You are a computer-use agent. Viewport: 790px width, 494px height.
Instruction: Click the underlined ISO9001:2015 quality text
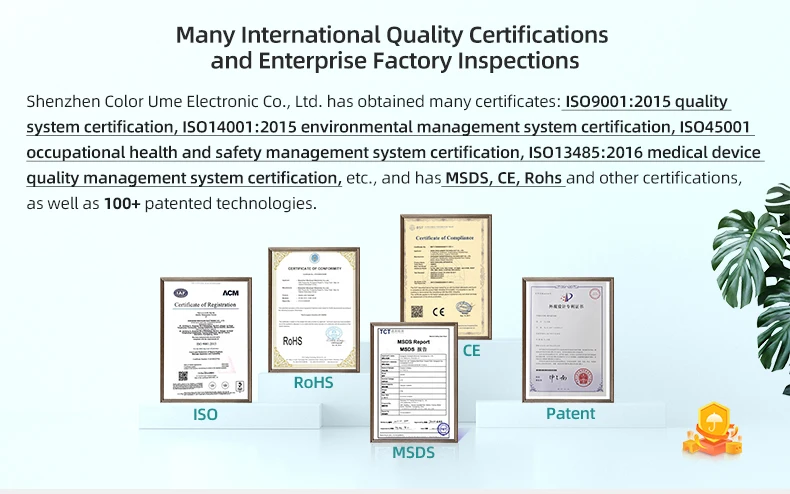(x=647, y=102)
